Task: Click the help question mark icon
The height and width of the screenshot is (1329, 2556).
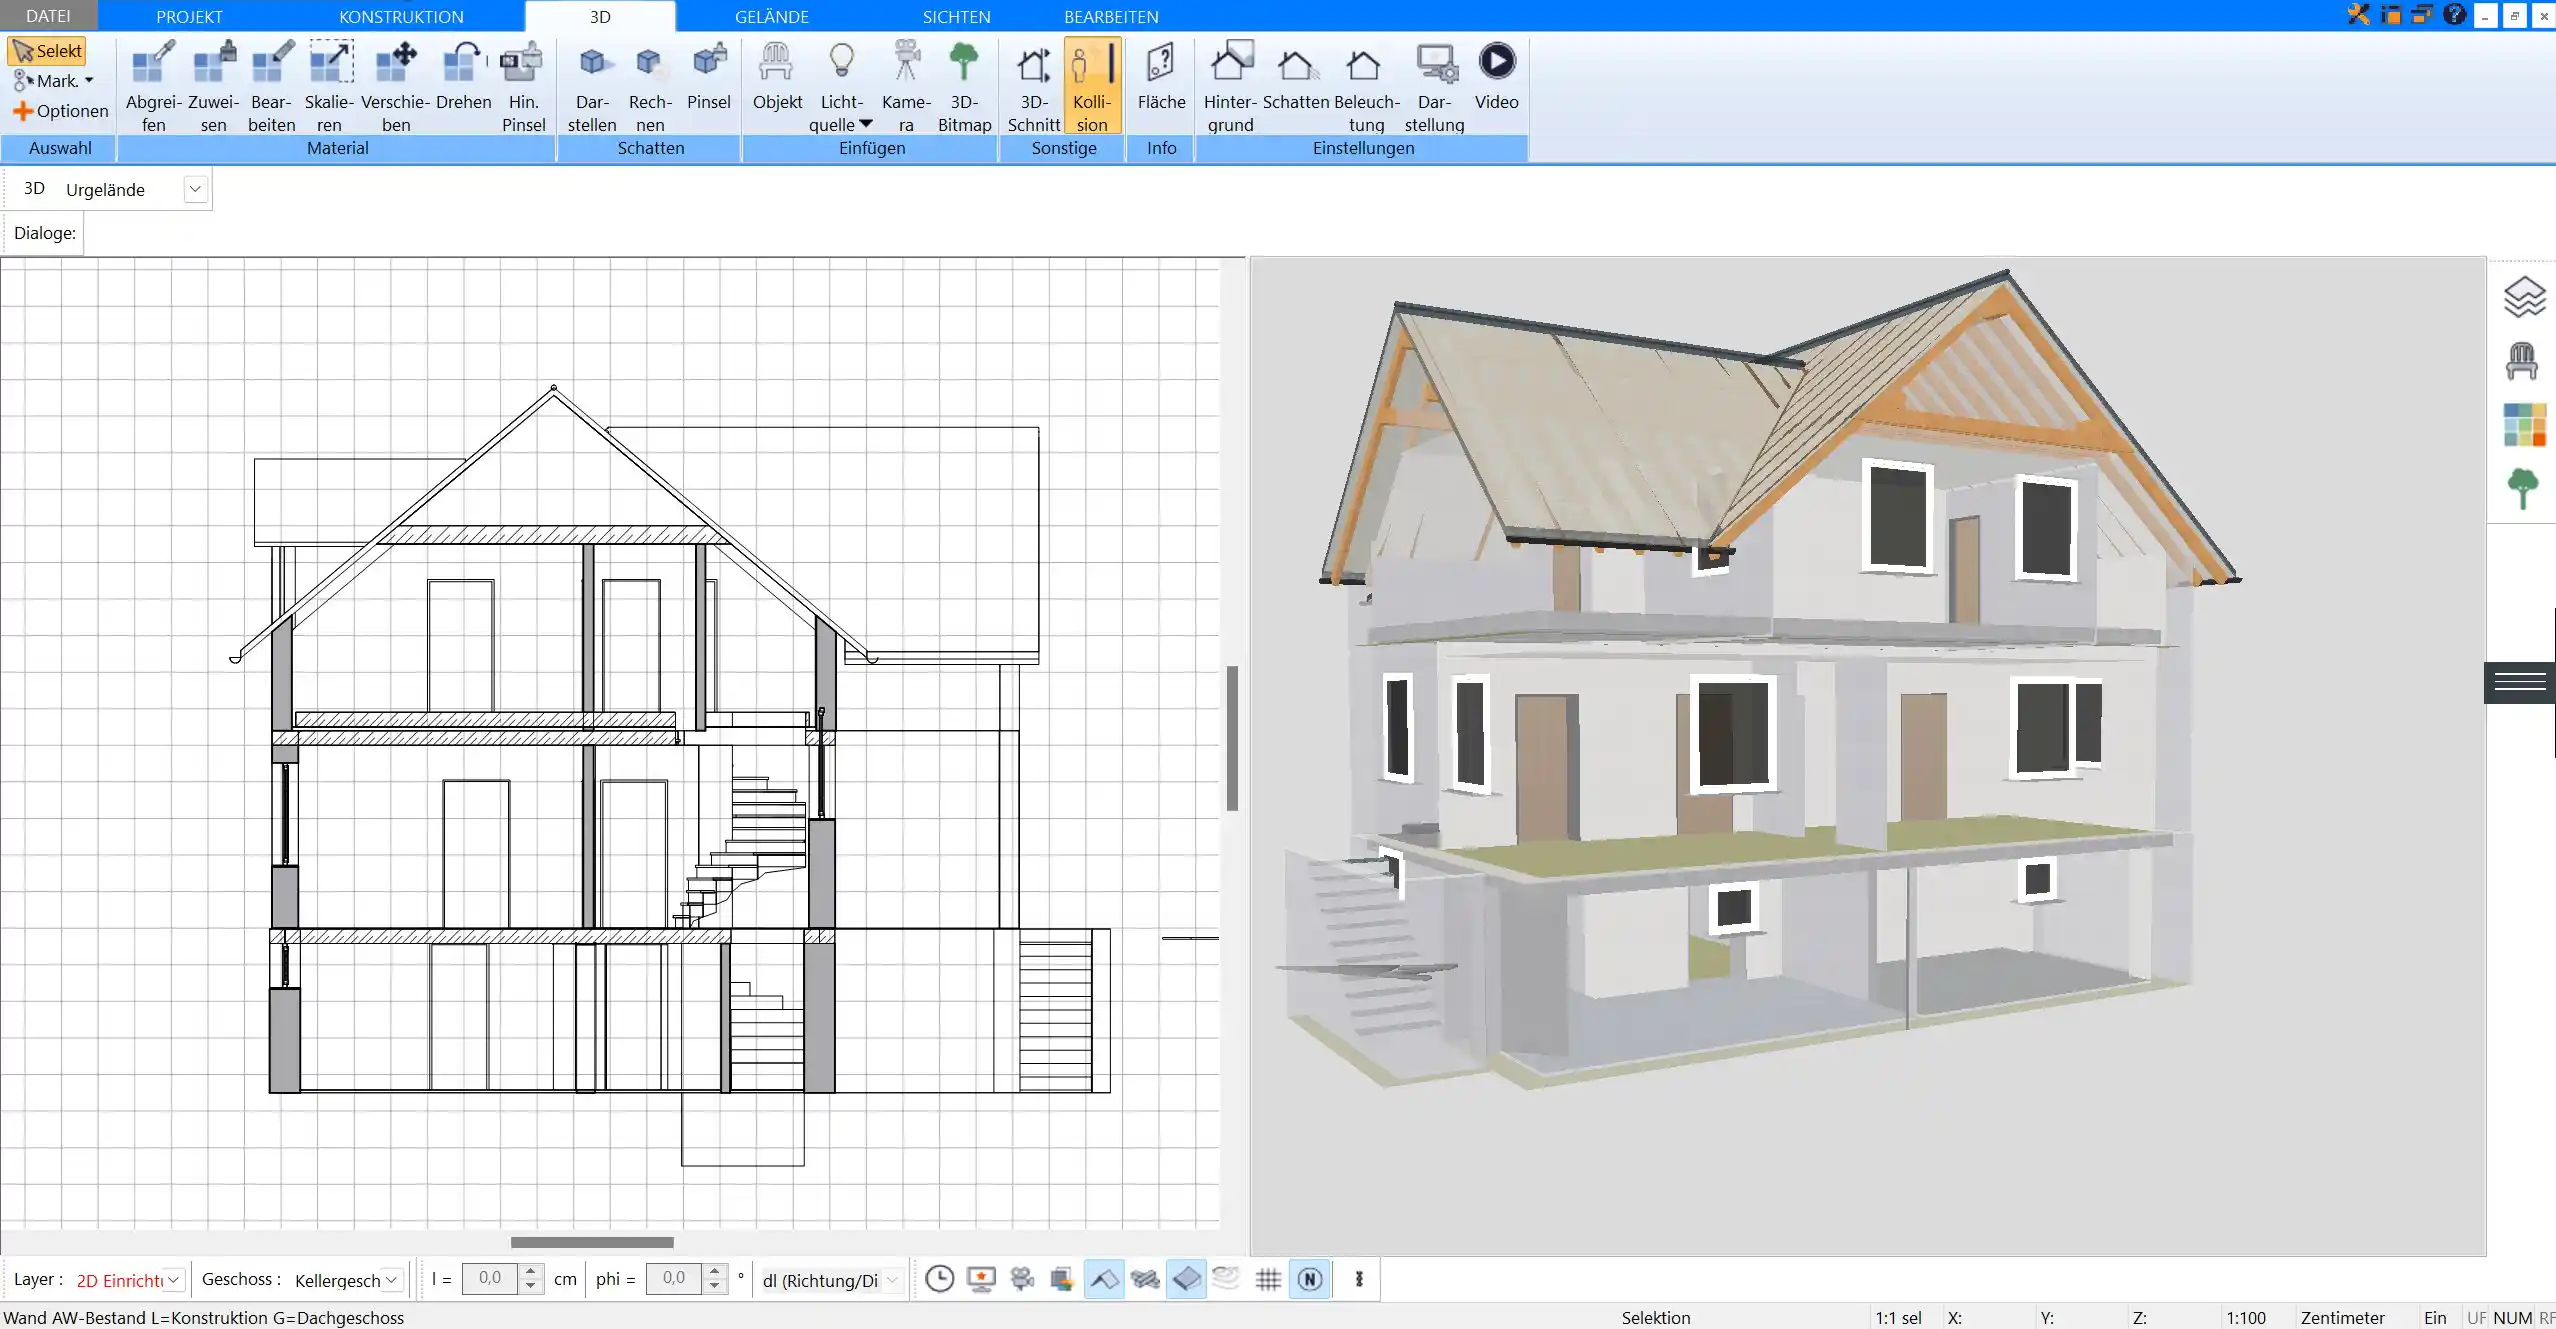Action: tap(2454, 15)
